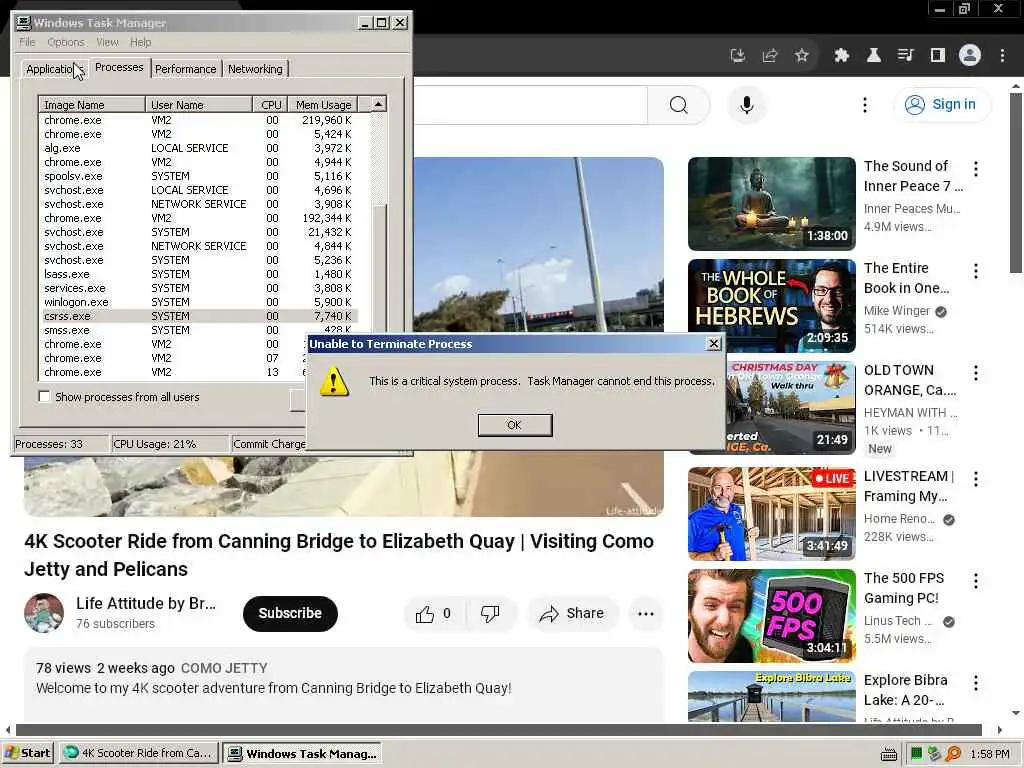The width and height of the screenshot is (1024, 768).
Task: Open options menu for OLD TOWN ORANGE video
Action: click(x=976, y=373)
